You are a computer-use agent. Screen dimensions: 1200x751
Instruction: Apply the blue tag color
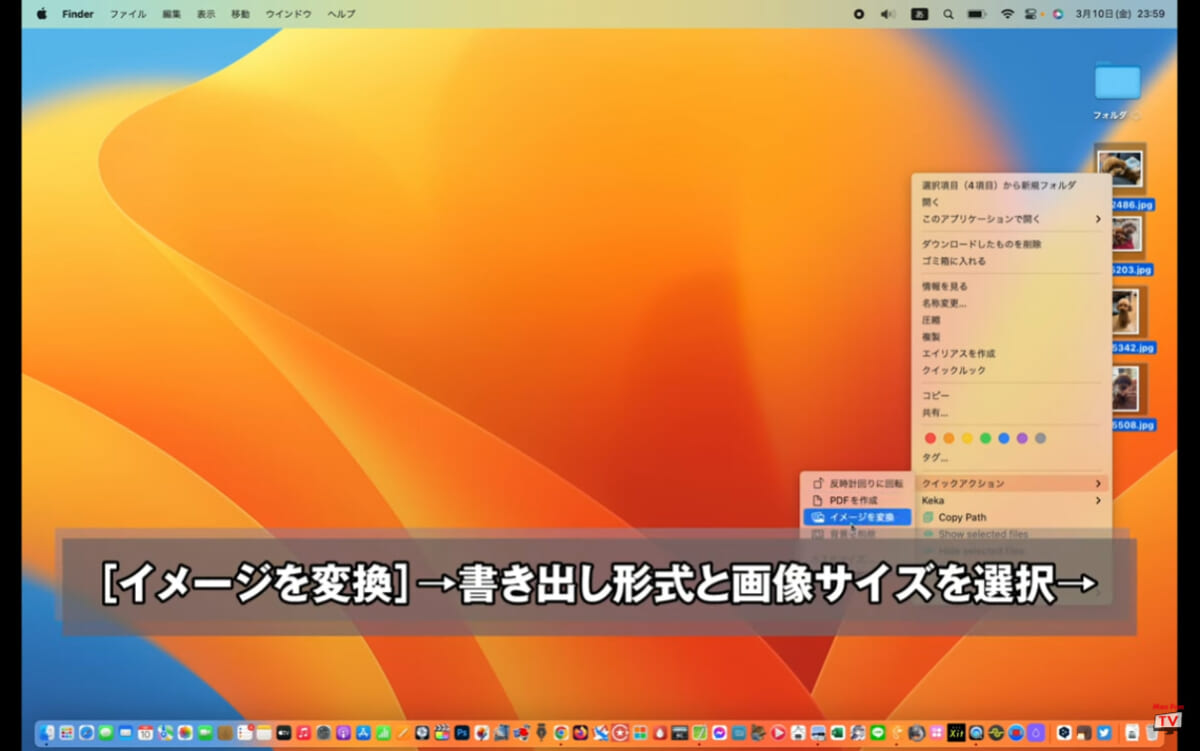click(x=1004, y=438)
